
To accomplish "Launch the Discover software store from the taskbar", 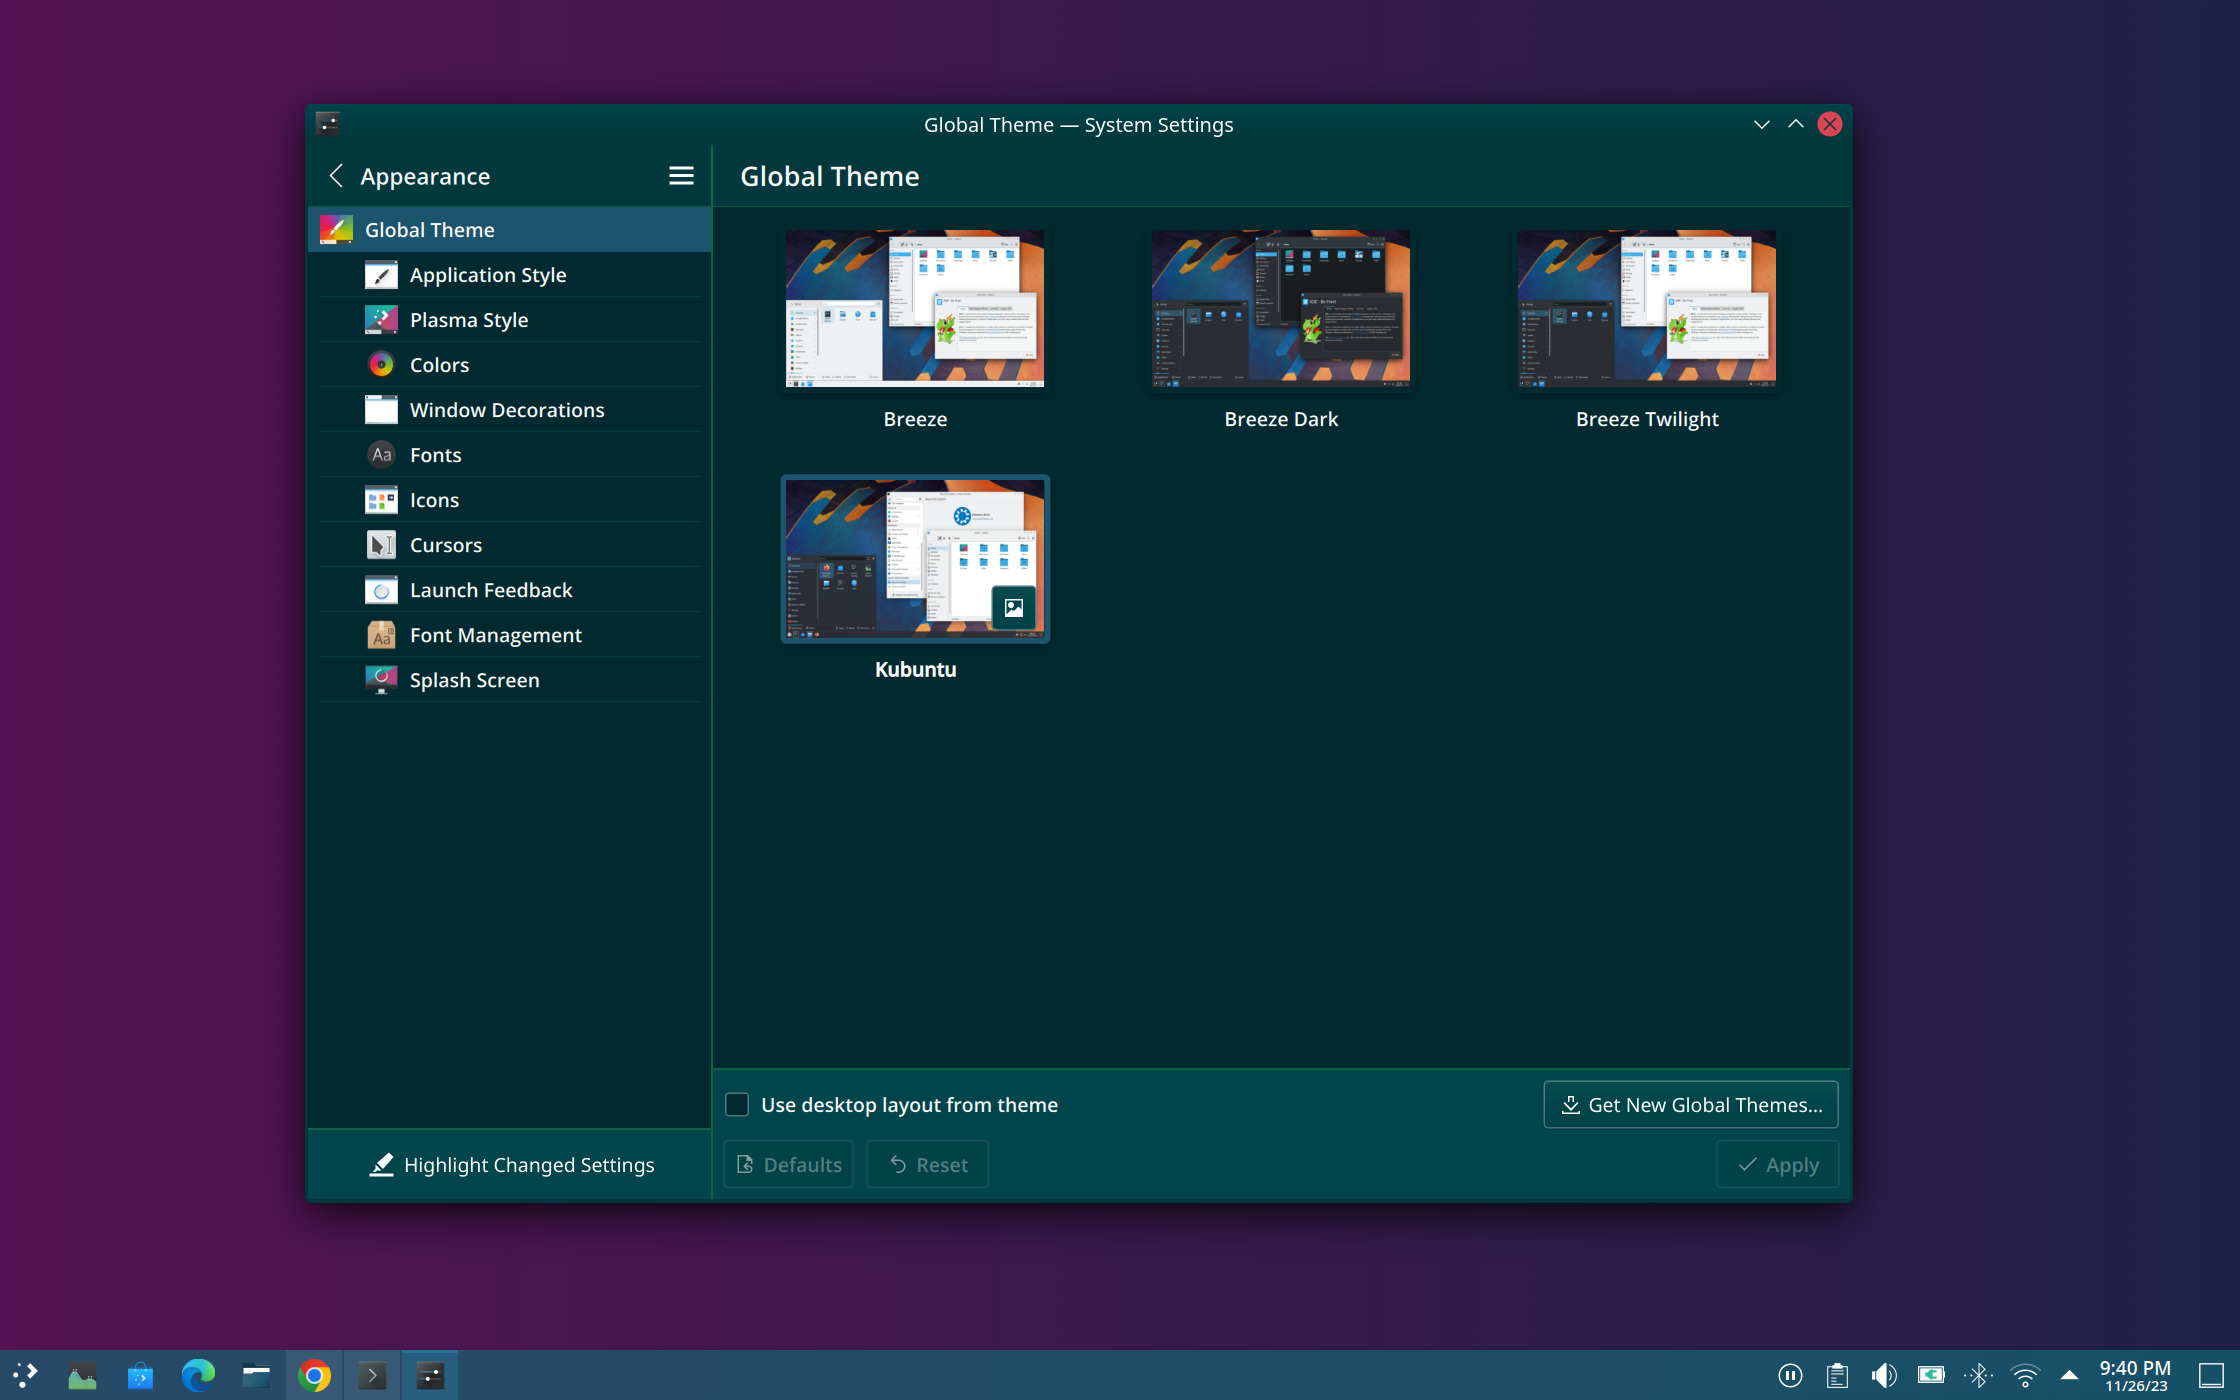I will (x=140, y=1376).
